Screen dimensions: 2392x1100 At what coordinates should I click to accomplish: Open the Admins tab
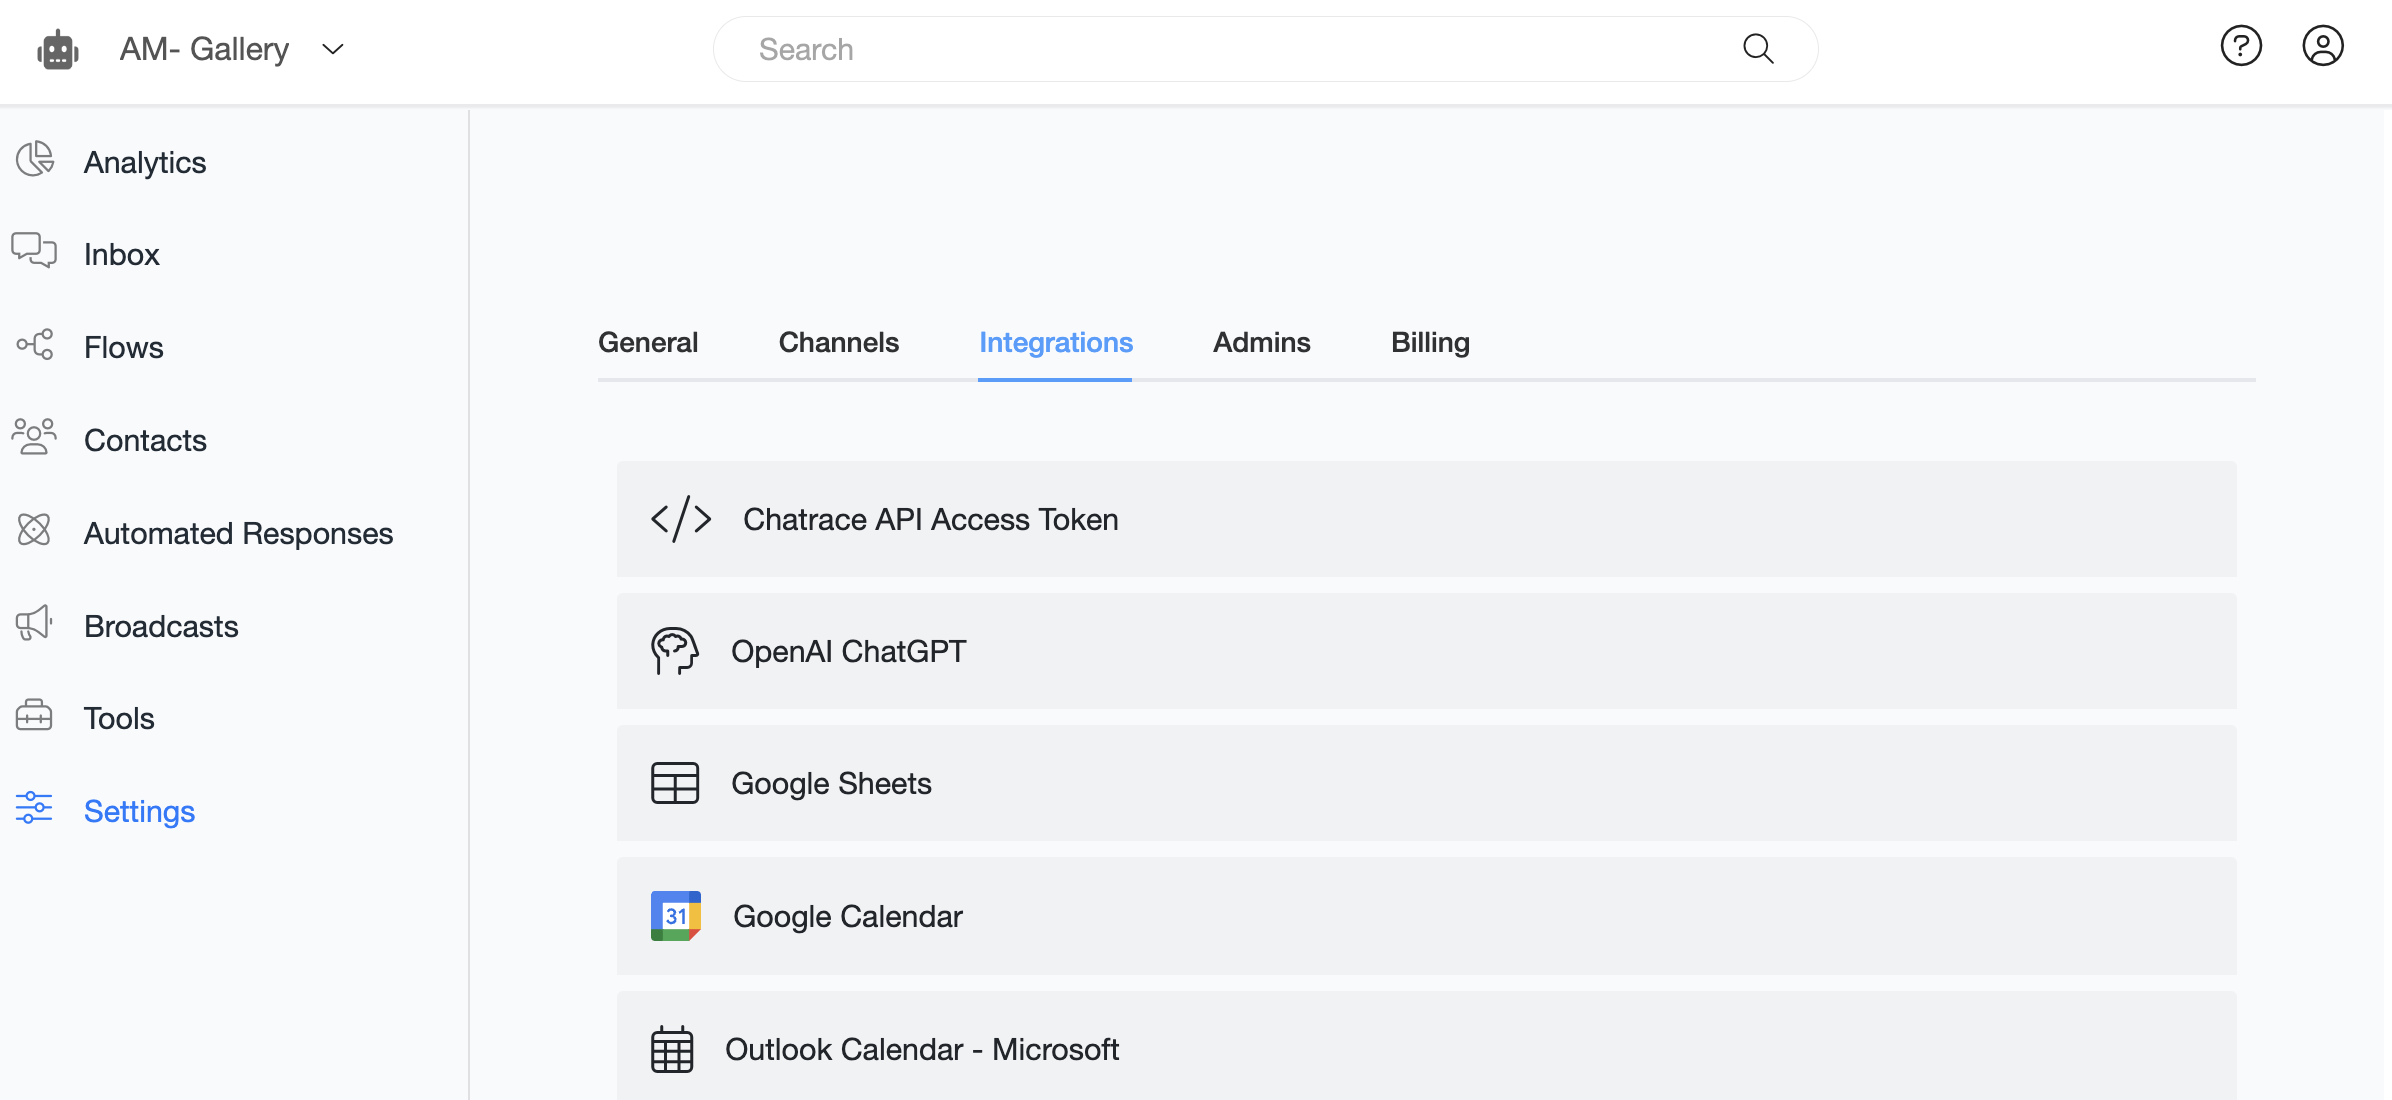click(x=1261, y=343)
